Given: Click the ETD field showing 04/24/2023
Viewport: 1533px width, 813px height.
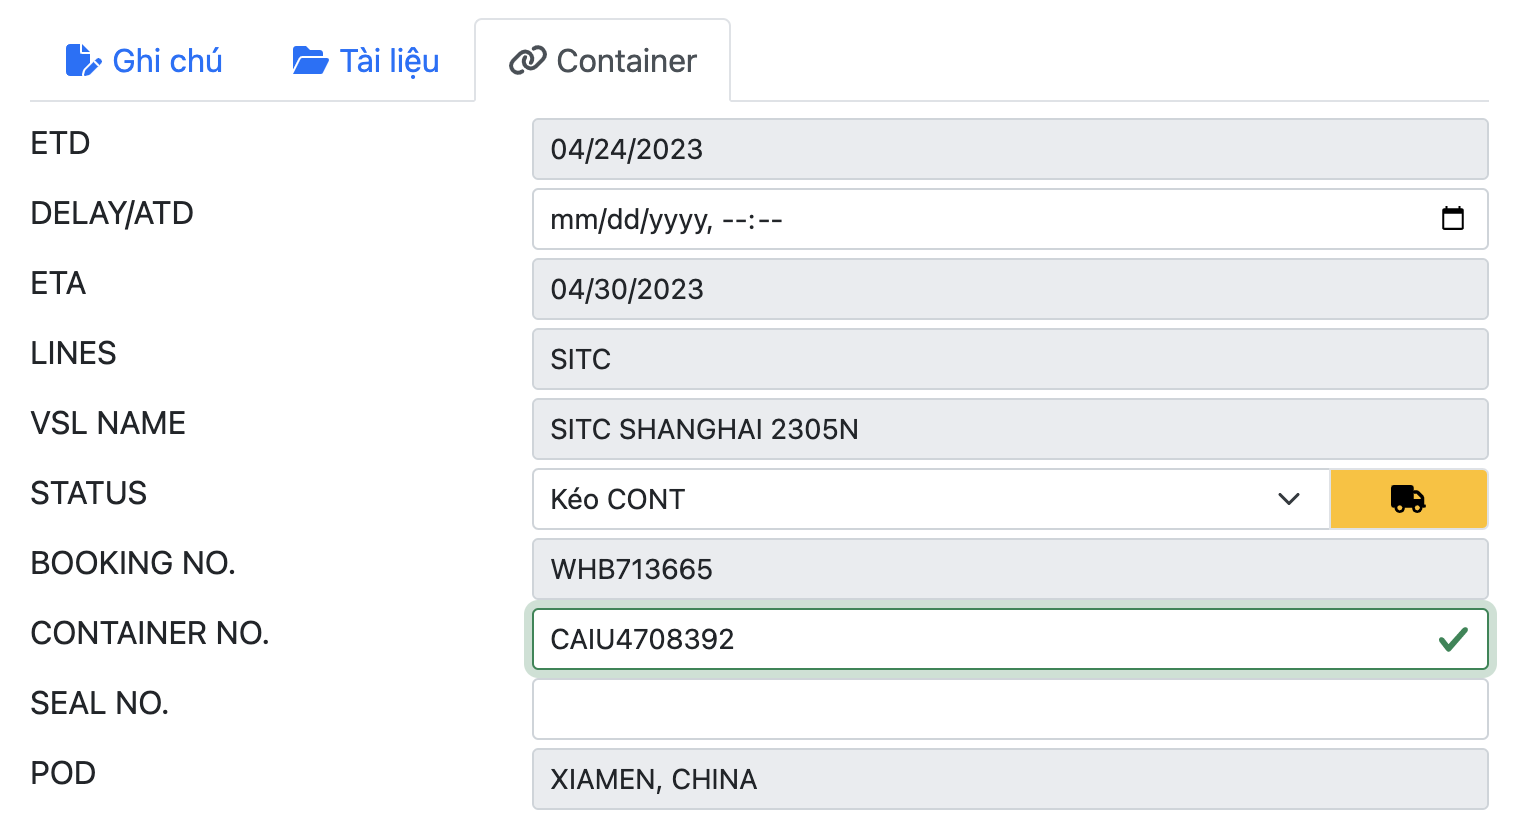Looking at the screenshot, I should click(1009, 149).
